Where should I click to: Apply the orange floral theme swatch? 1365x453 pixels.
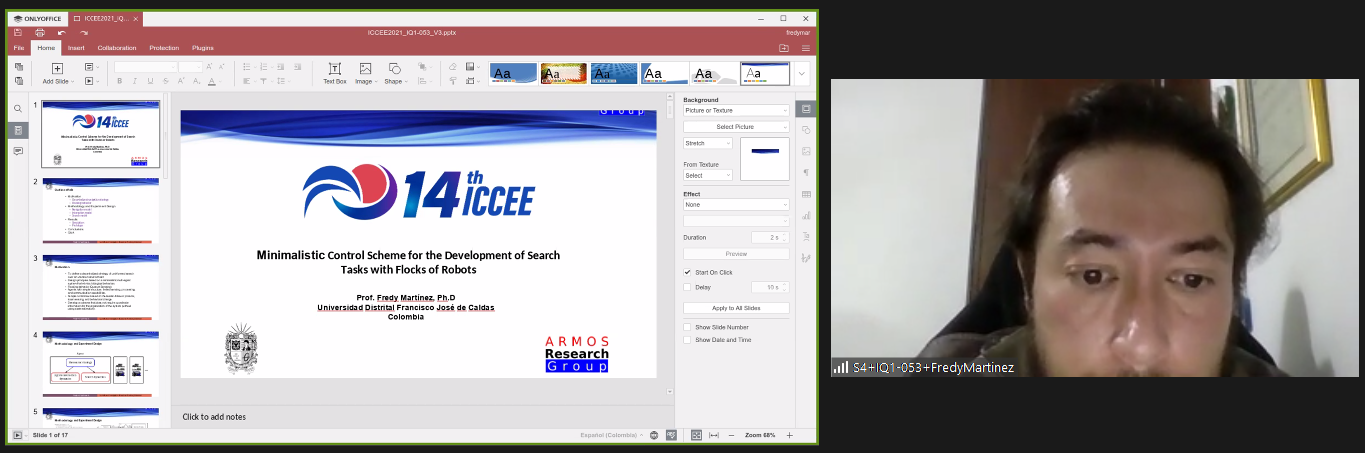(564, 74)
